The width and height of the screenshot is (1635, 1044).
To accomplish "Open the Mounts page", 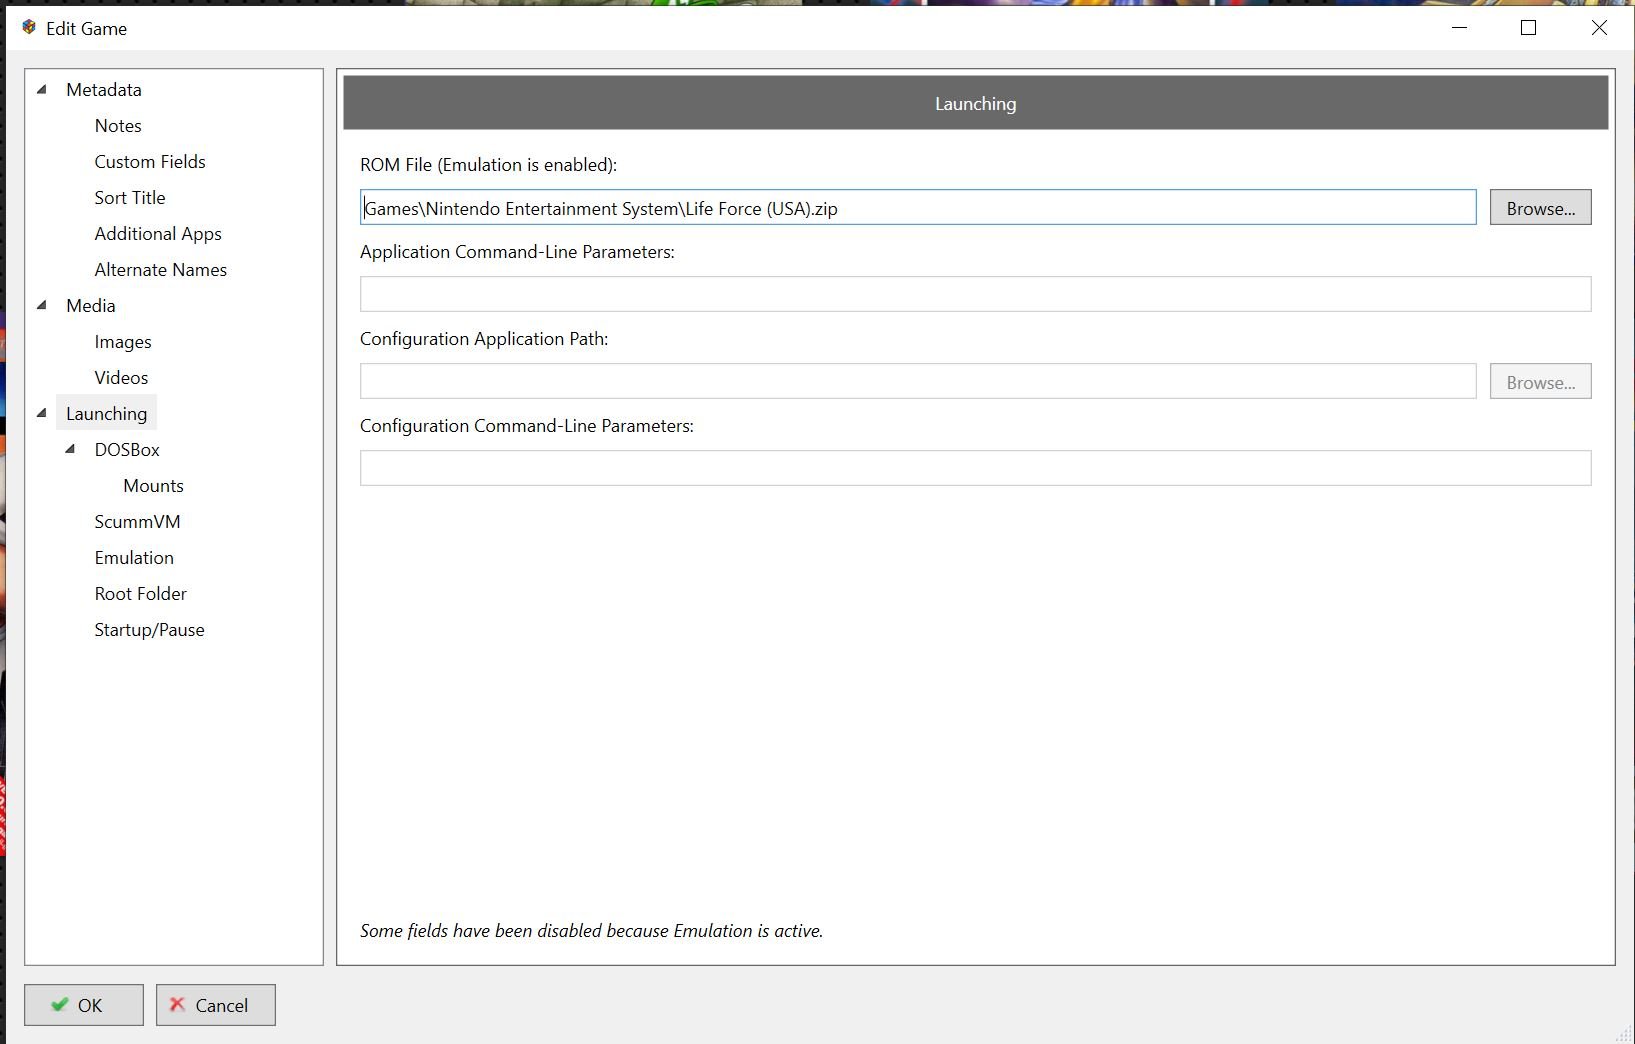I will 153,485.
